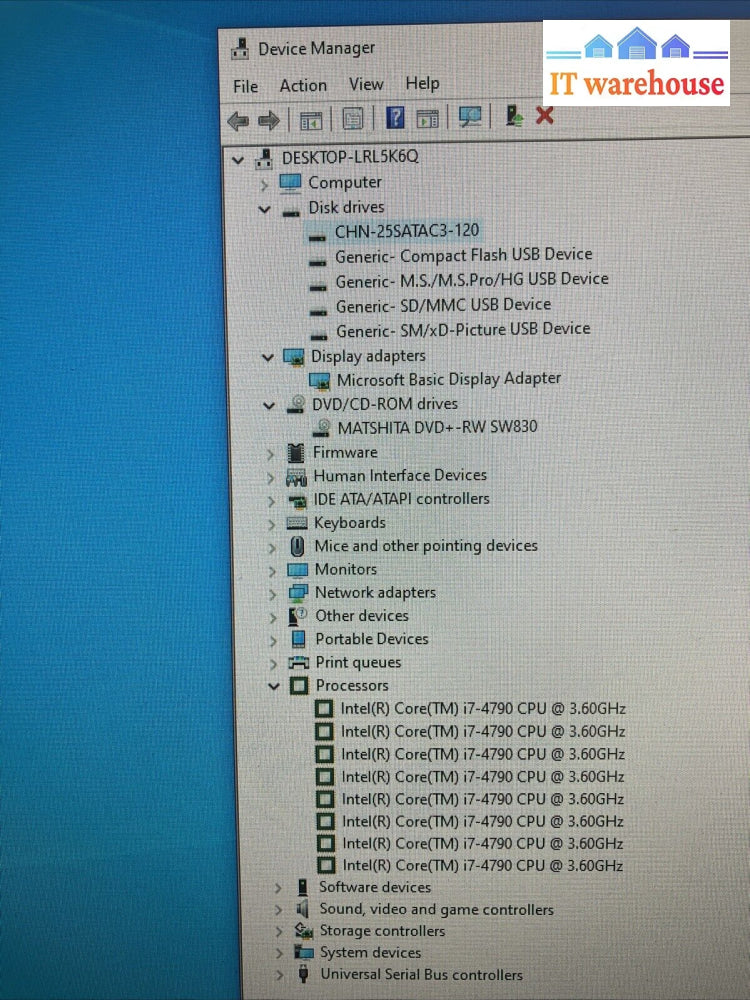This screenshot has height=1000, width=750.
Task: Select the CHN-25SATAC3-120 disk drive
Action: (406, 231)
